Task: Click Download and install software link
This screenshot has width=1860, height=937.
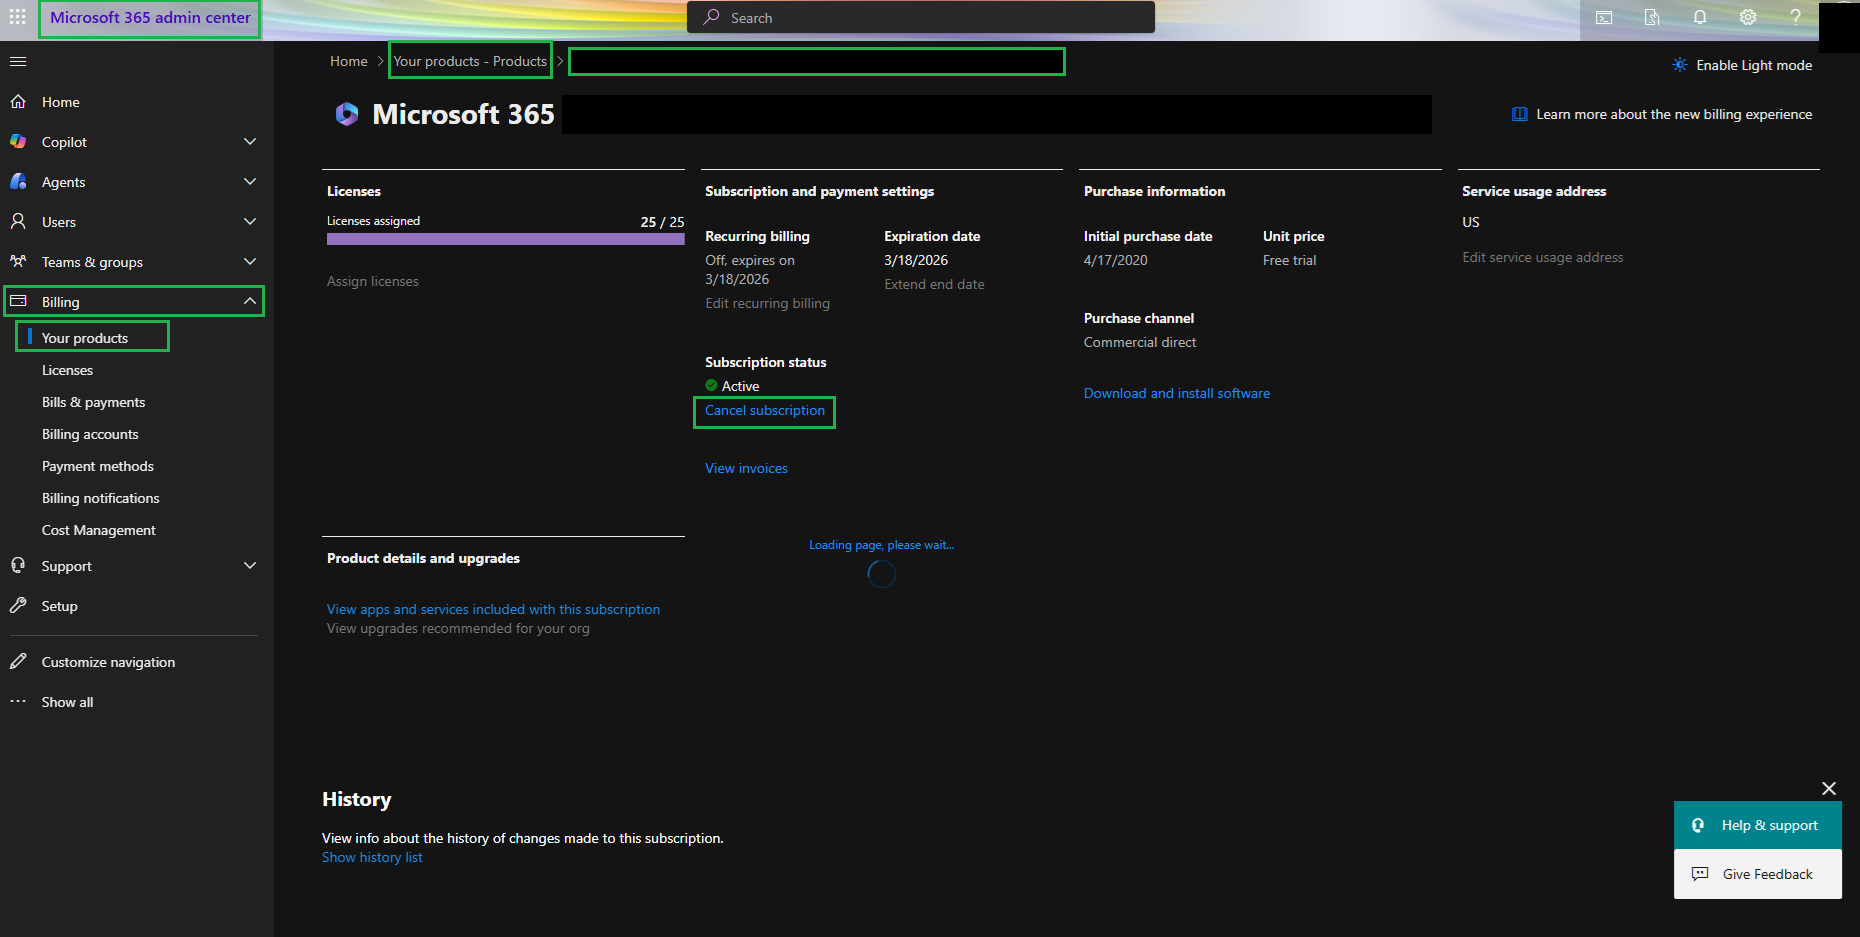Action: tap(1177, 393)
